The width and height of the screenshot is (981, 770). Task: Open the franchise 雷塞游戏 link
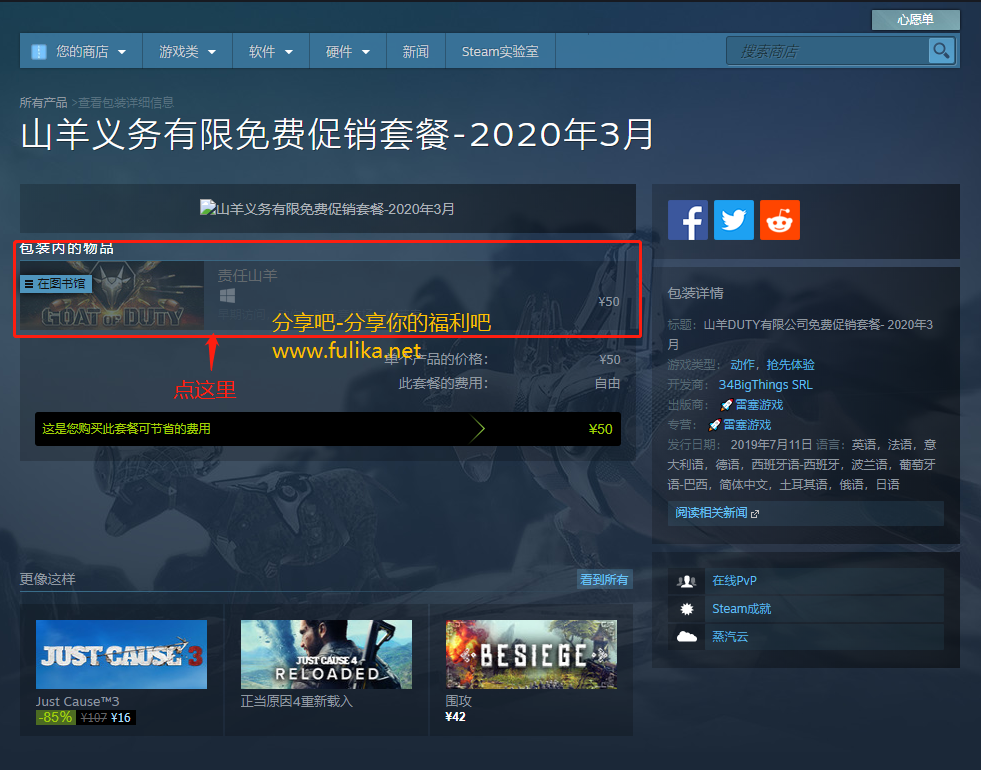(747, 425)
